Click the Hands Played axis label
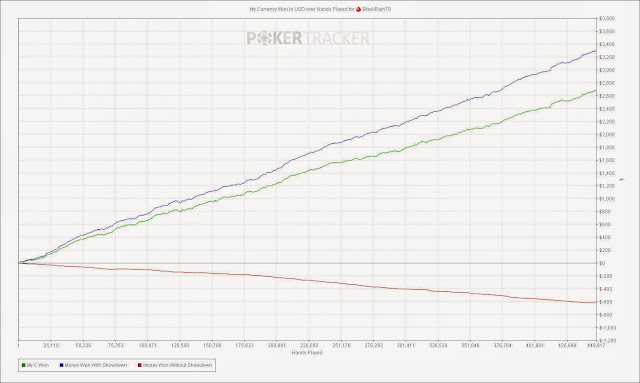The height and width of the screenshot is (383, 640). [307, 352]
